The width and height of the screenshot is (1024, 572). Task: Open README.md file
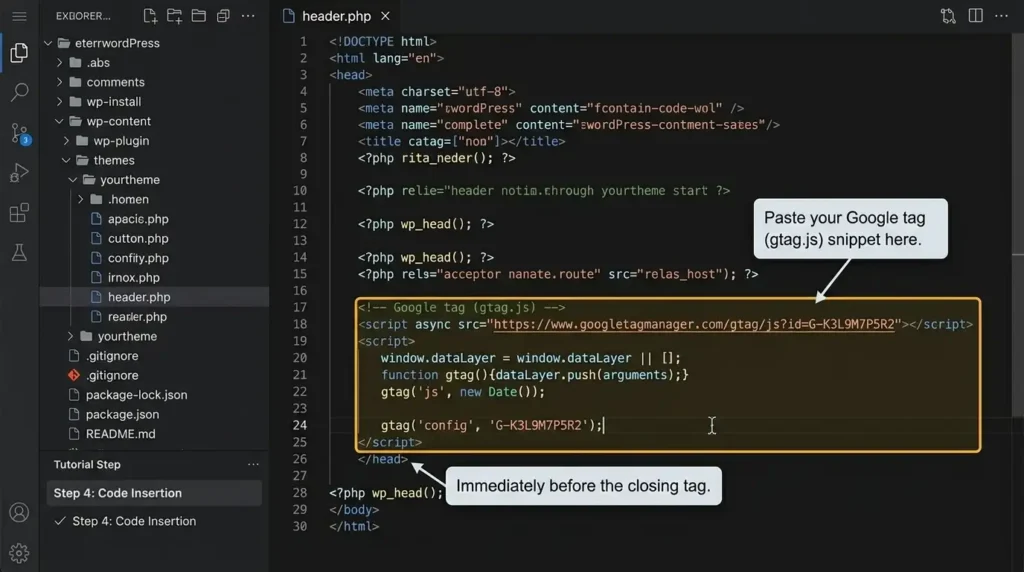pos(120,434)
